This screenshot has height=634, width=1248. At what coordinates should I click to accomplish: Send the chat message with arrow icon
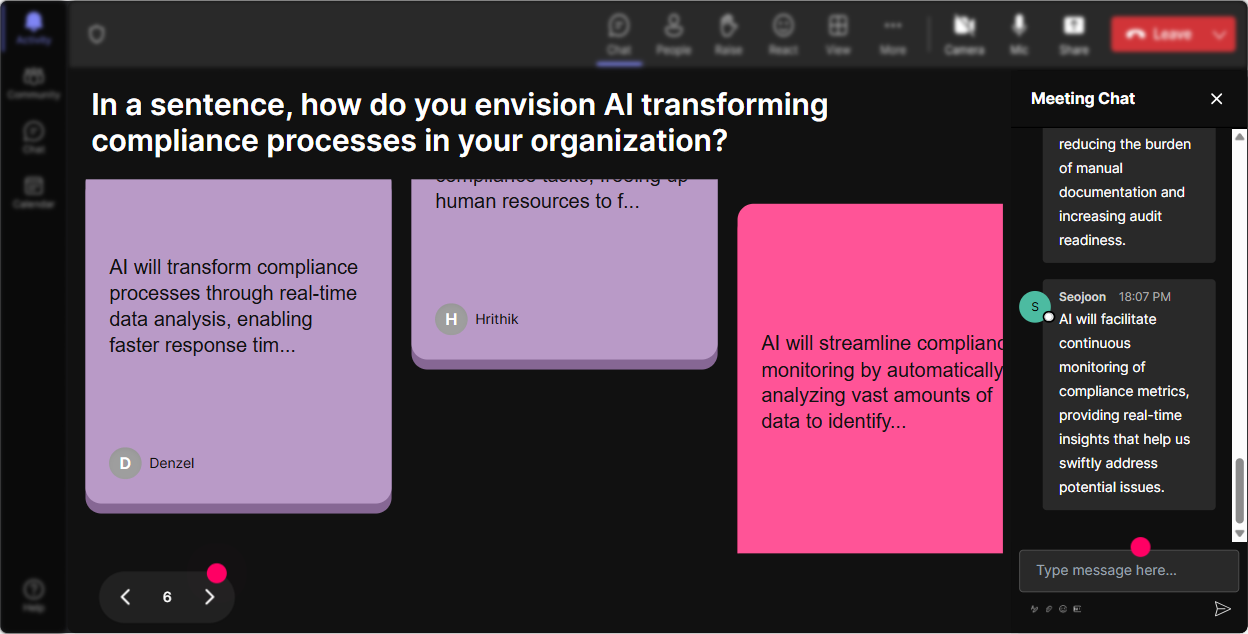tap(1221, 608)
